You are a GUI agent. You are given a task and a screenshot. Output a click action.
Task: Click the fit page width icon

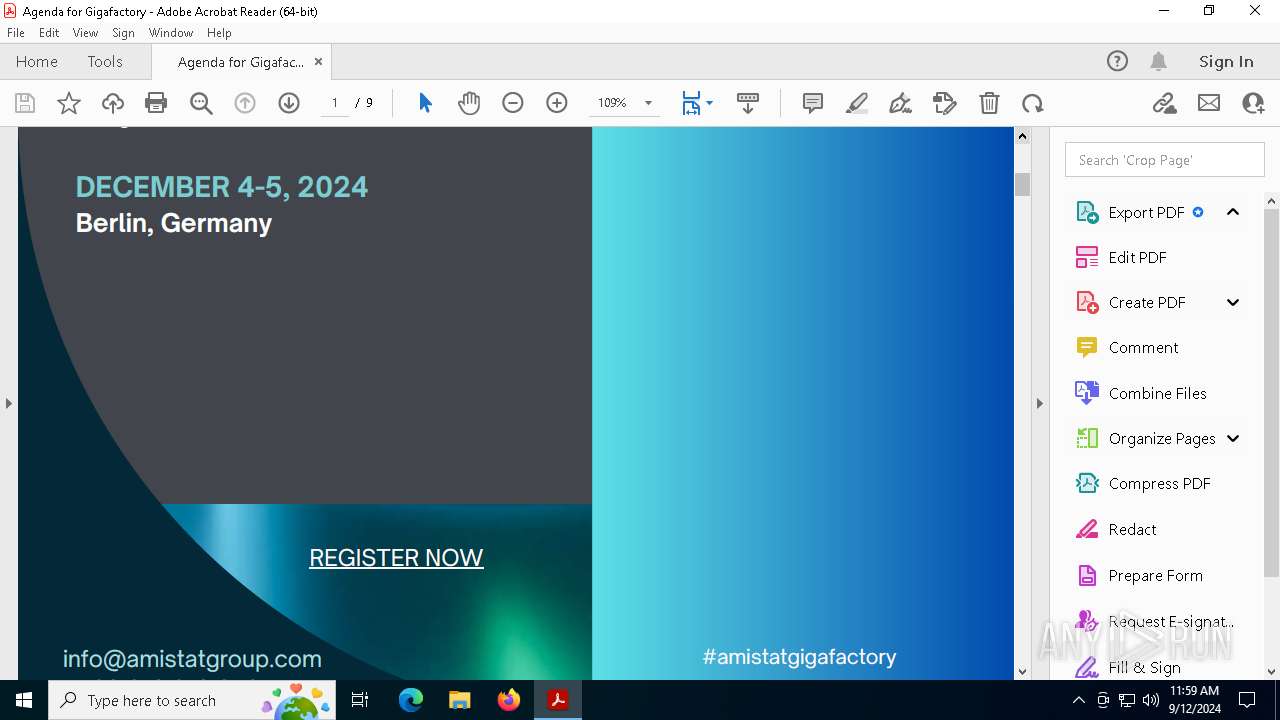click(691, 103)
